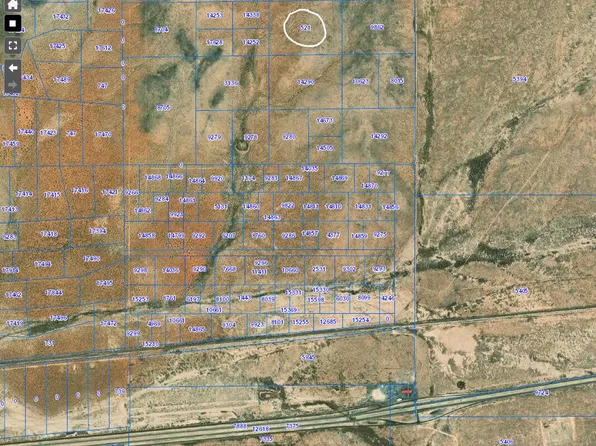The image size is (596, 446).
Task: Select parcel labeled 10661
Action: tap(214, 310)
